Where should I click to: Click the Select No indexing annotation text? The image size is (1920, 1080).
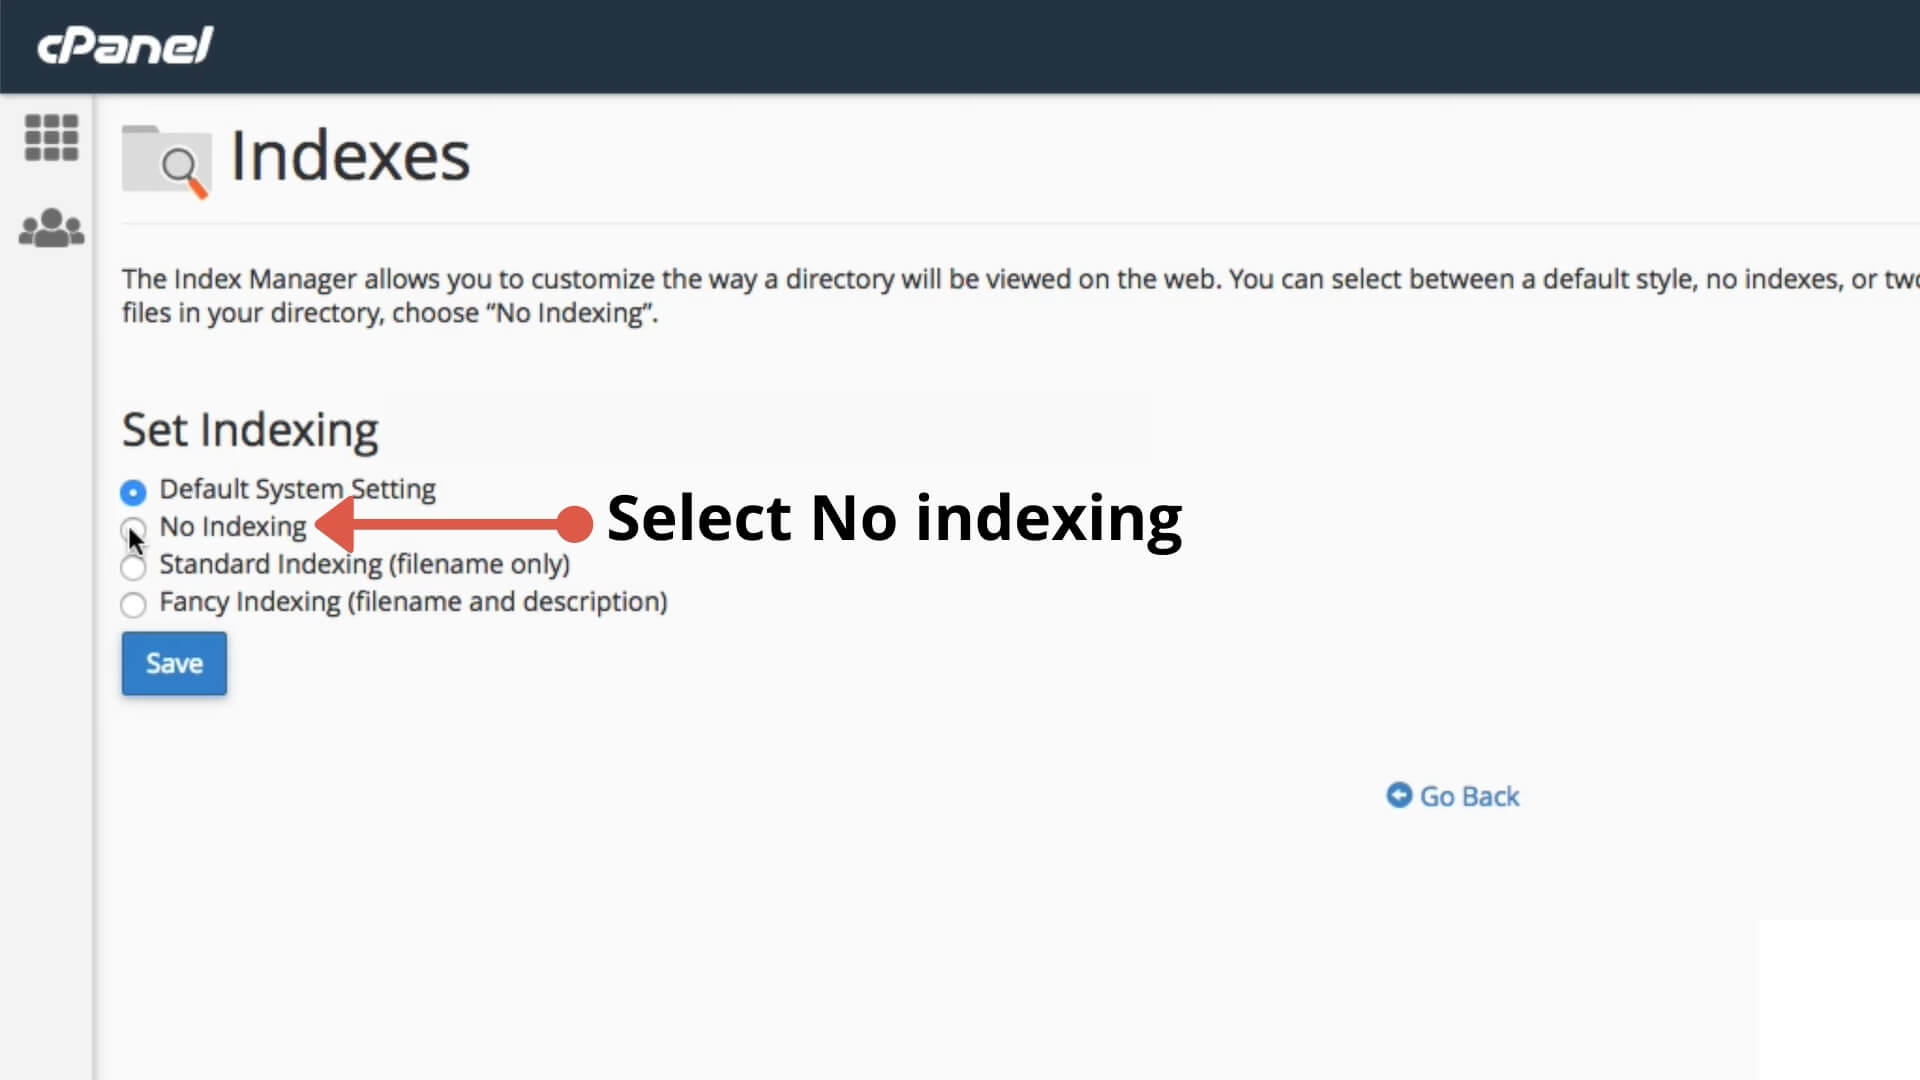(x=895, y=518)
